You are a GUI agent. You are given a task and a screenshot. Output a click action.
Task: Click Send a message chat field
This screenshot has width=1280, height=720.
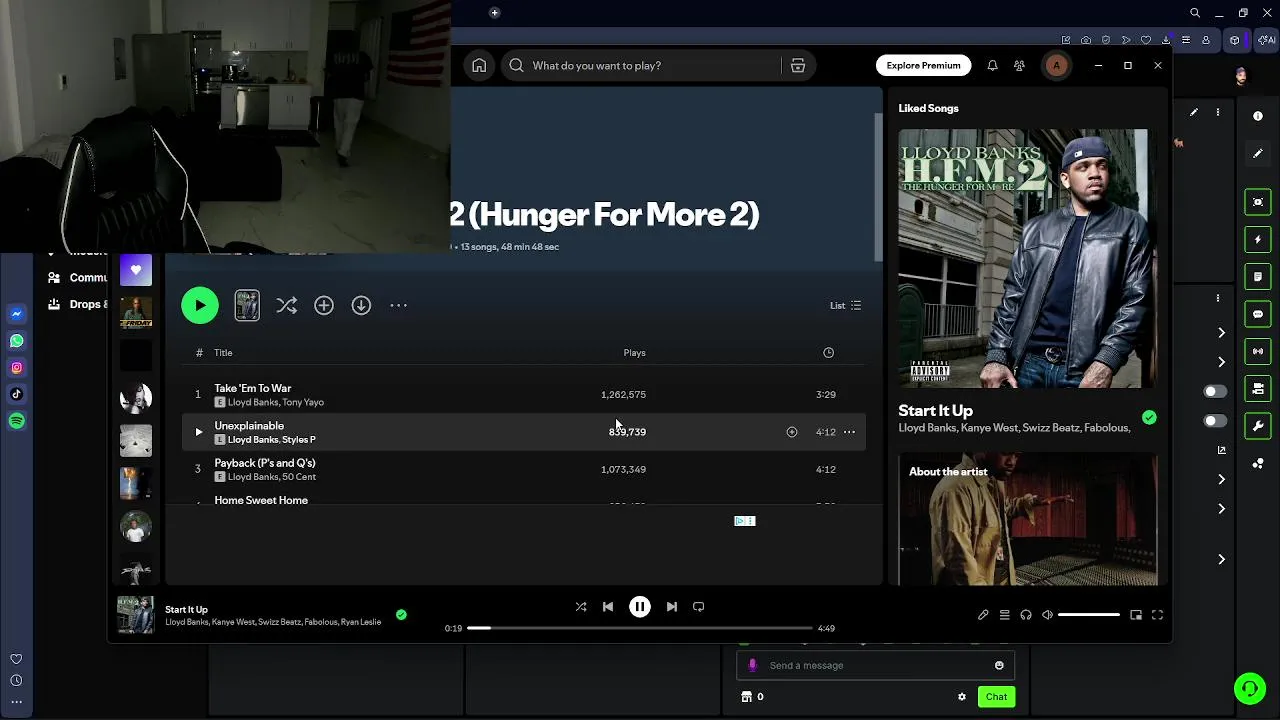point(875,665)
